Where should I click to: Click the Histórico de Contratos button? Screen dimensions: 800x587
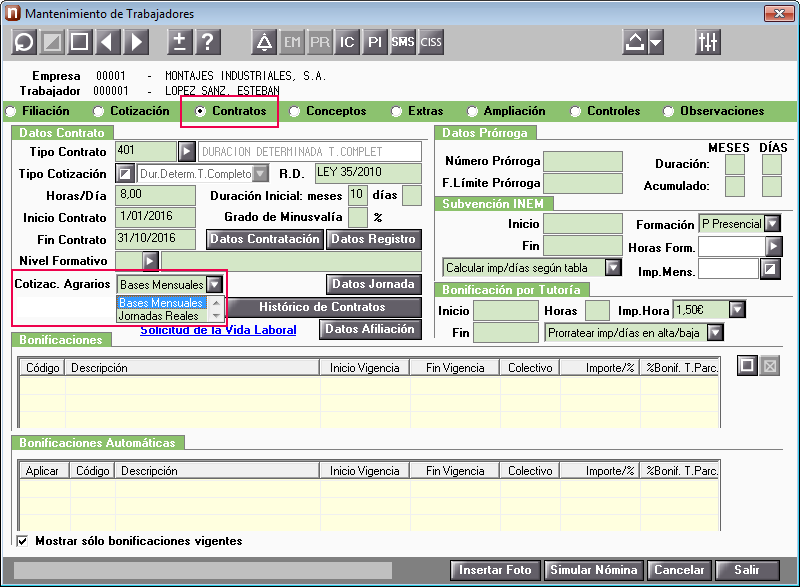pyautogui.click(x=322, y=307)
